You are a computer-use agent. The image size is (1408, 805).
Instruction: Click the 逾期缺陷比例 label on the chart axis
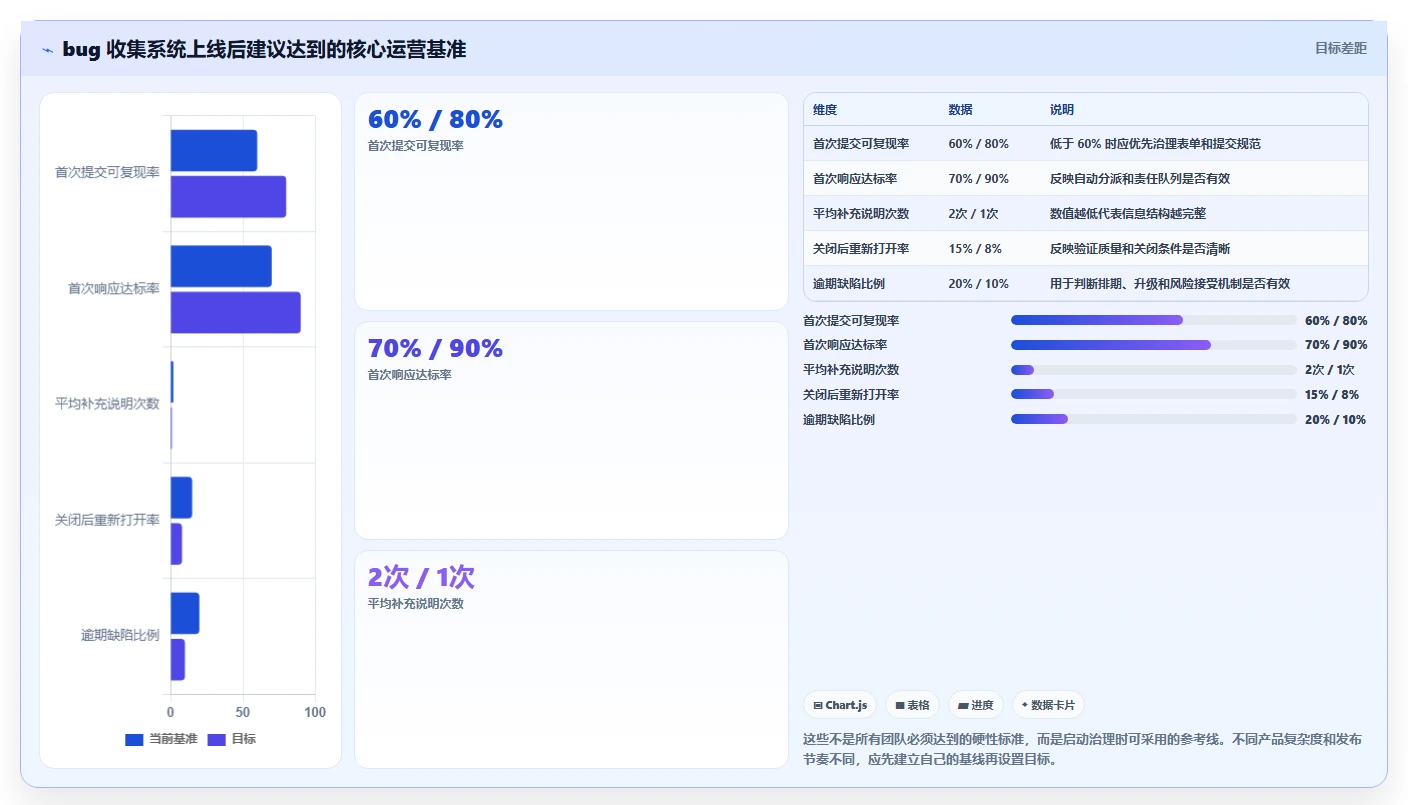(120, 635)
